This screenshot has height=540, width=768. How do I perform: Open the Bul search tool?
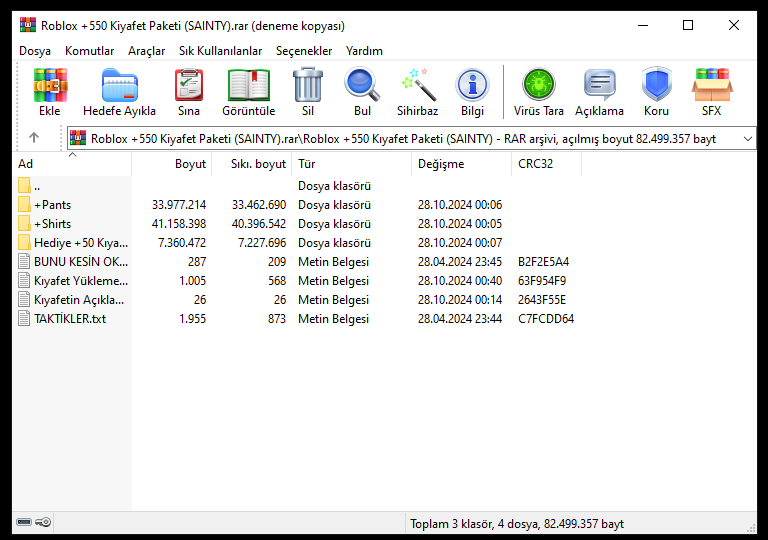coord(362,86)
